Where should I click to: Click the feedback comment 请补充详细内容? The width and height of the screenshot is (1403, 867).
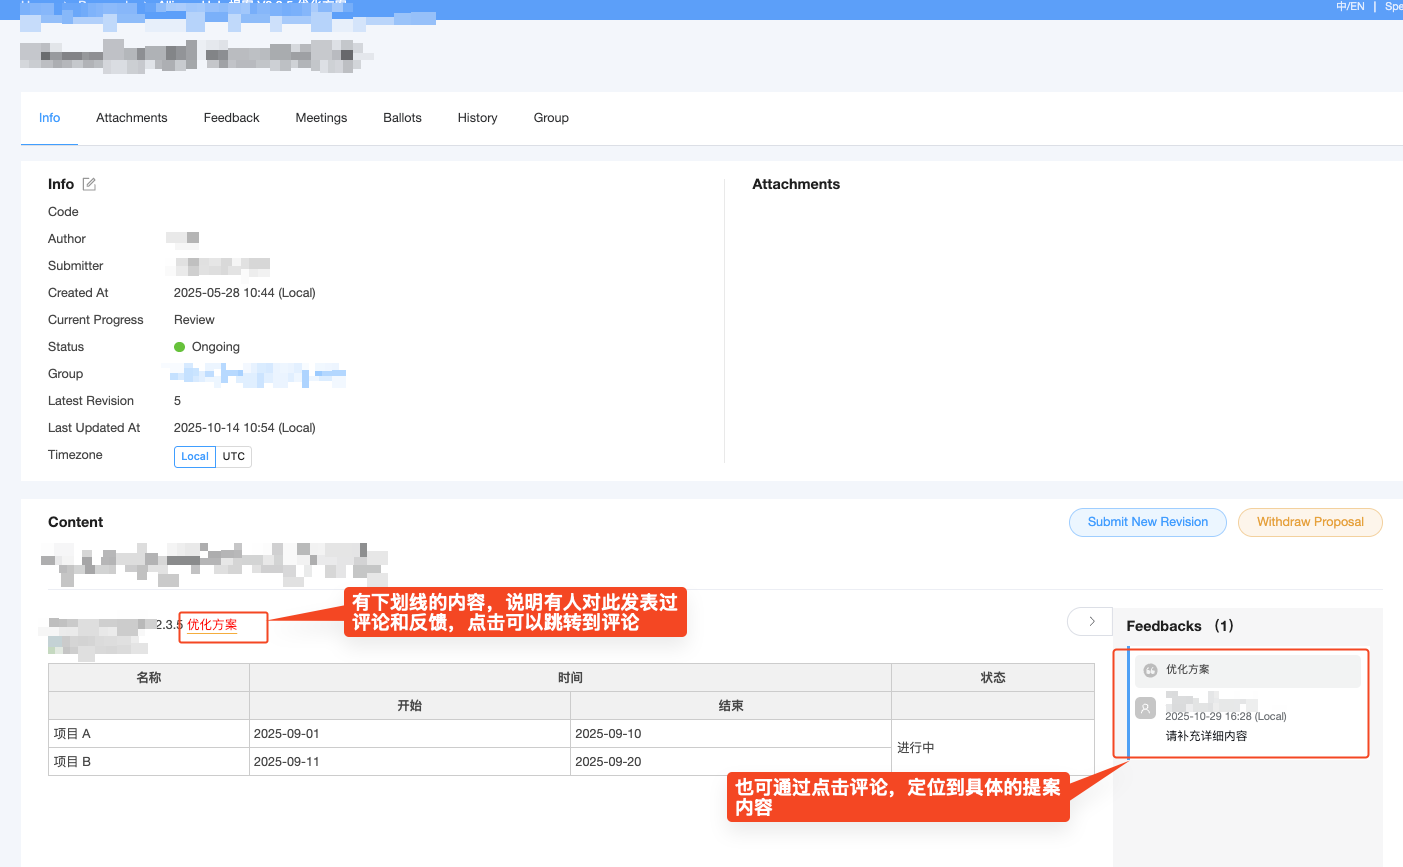(x=1206, y=736)
